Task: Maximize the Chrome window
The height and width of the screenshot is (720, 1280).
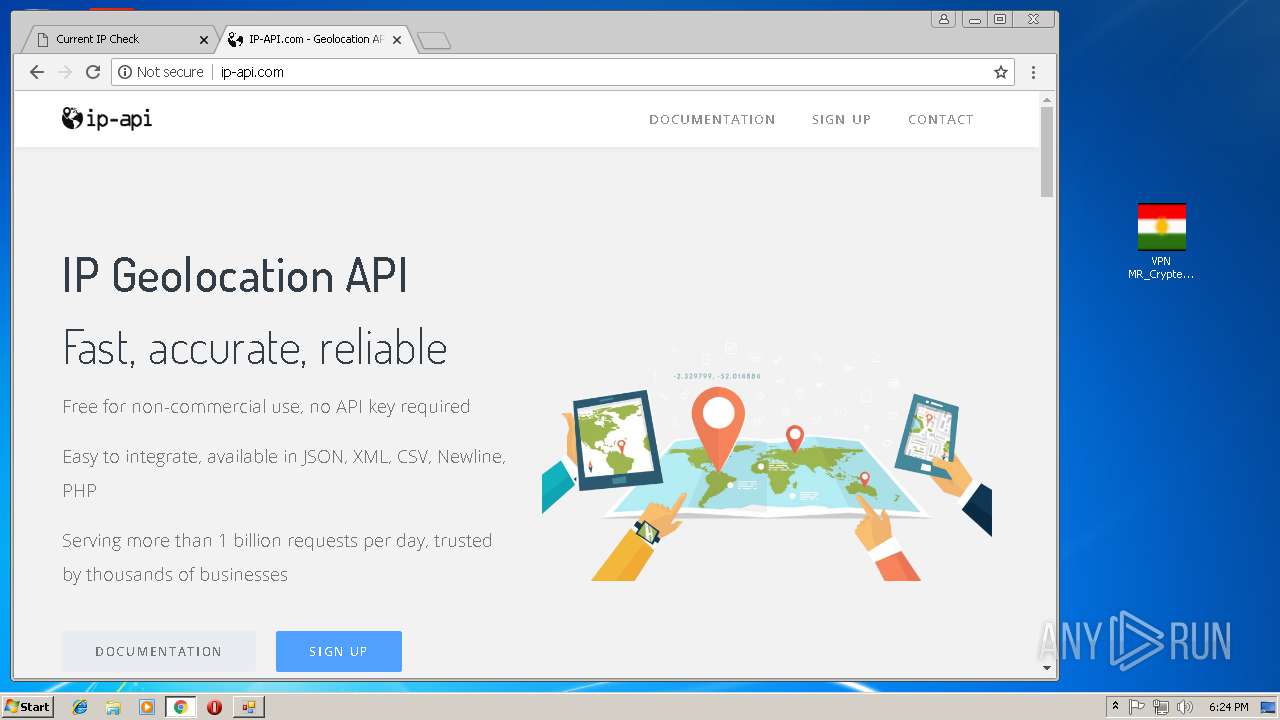Action: tap(1000, 19)
